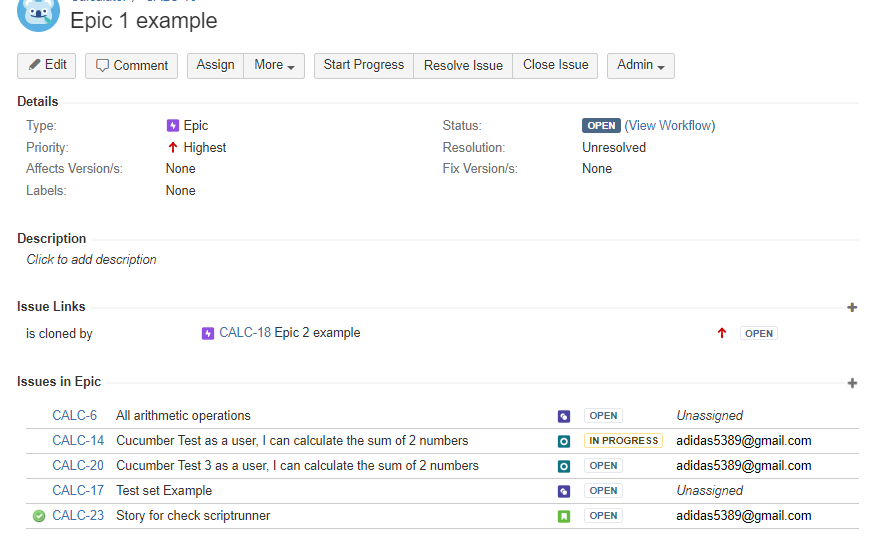Click to add description text

pos(91,260)
